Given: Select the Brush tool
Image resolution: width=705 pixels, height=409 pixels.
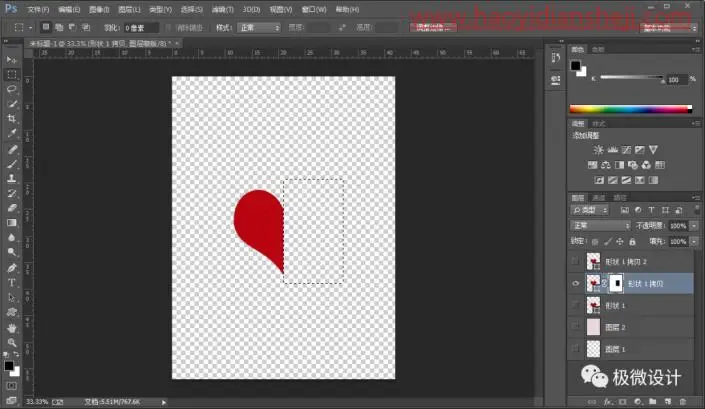Looking at the screenshot, I should click(12, 164).
